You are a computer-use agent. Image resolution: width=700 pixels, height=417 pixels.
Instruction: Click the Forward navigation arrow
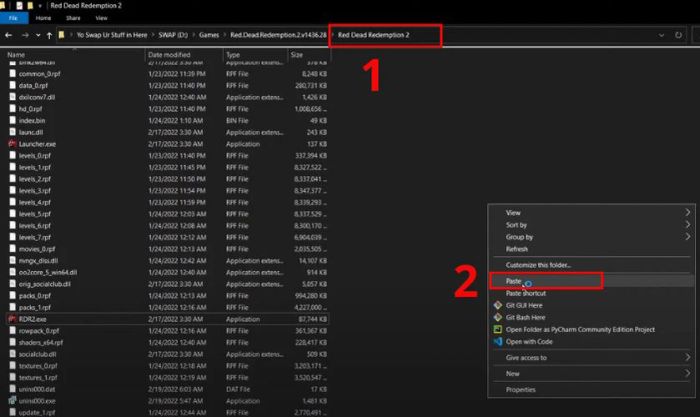(x=25, y=35)
